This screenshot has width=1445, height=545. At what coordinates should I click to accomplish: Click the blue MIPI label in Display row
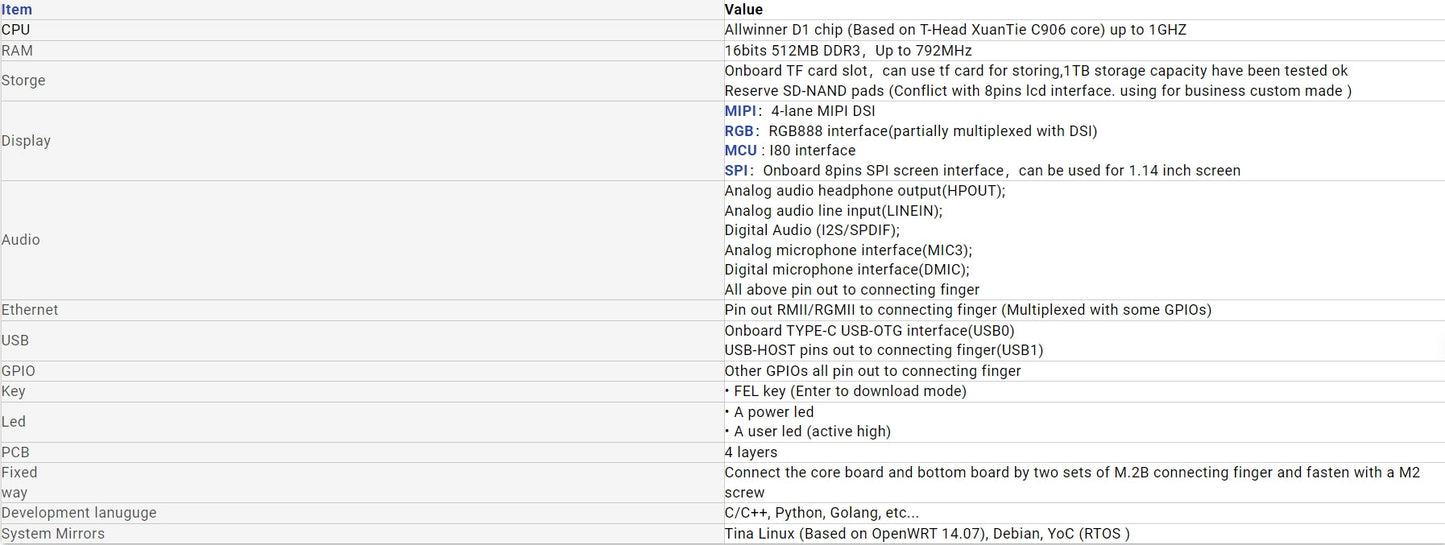coord(740,111)
